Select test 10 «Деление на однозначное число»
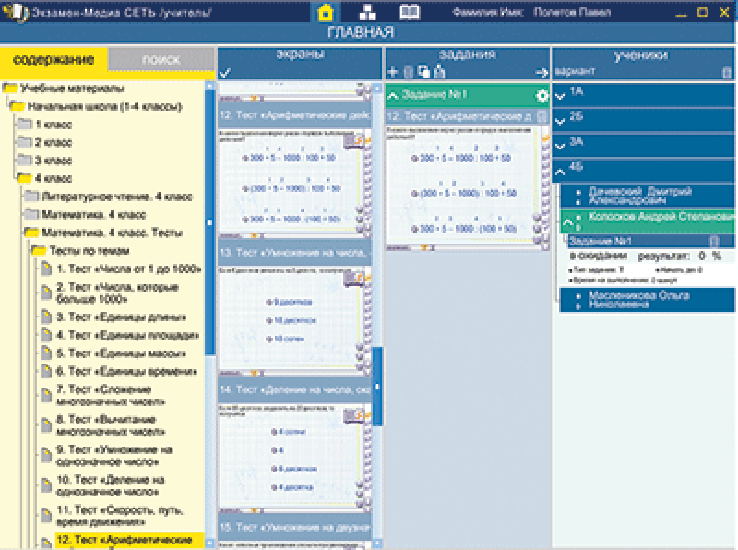 [110, 486]
